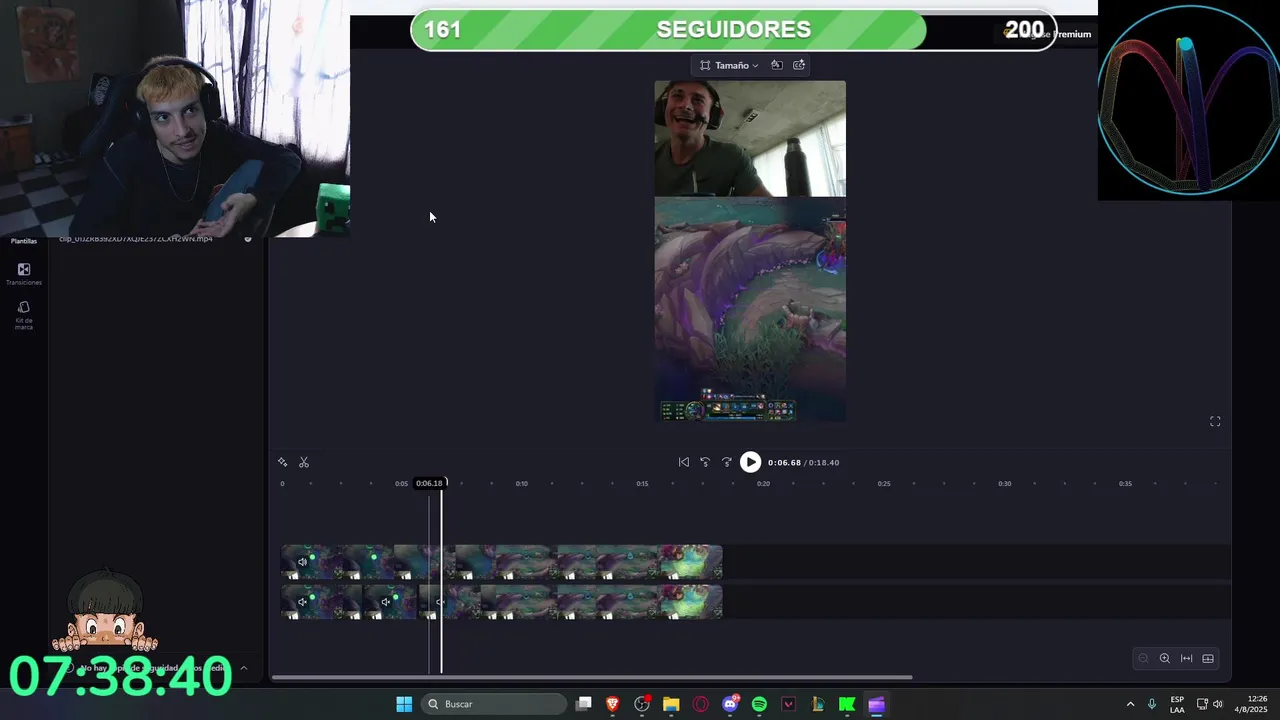1280x720 pixels.
Task: Switch ESP LAA keyboard language
Action: pos(1177,704)
